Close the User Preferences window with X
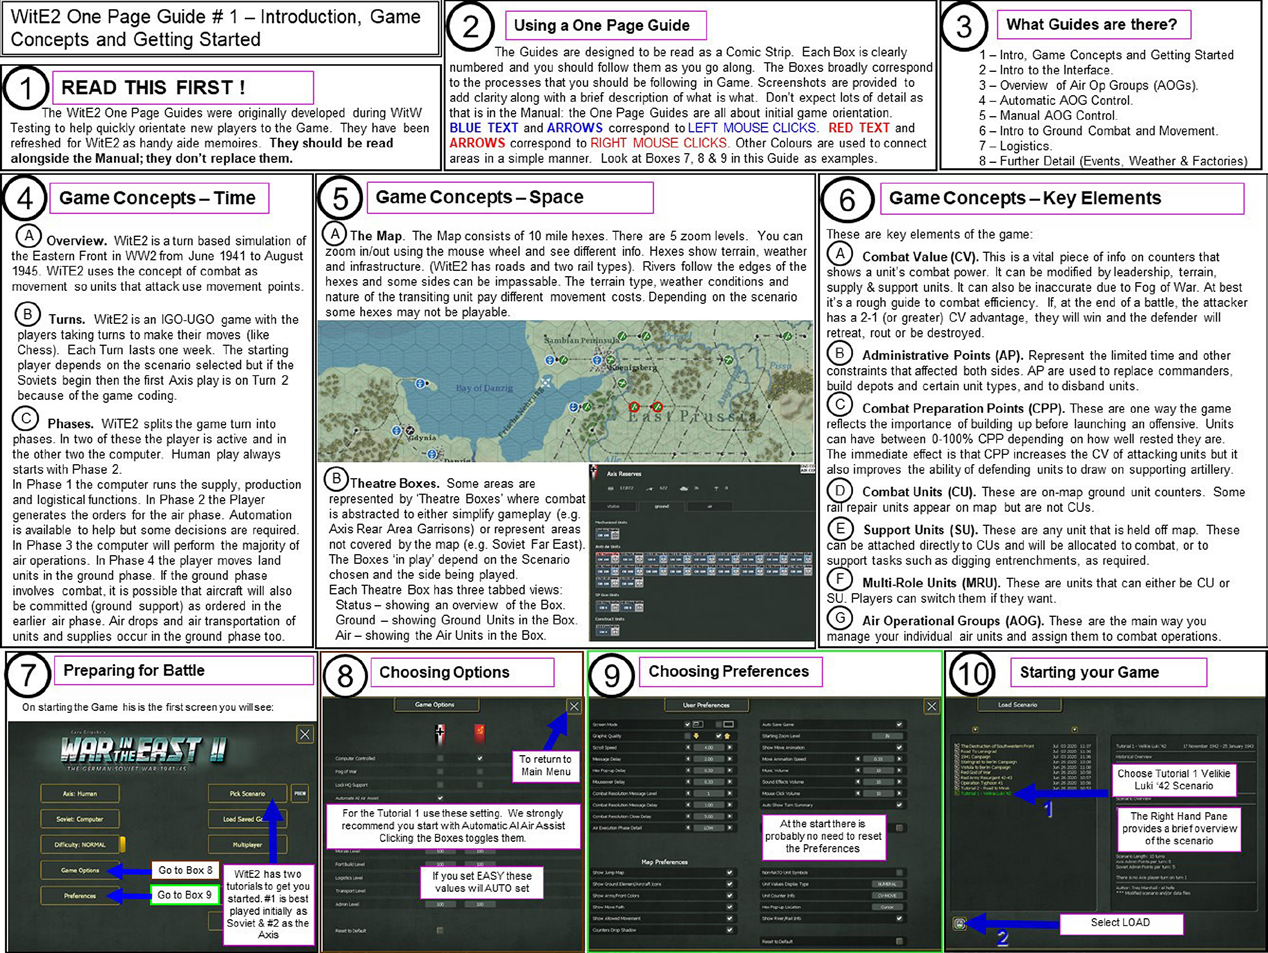 pyautogui.click(x=931, y=706)
